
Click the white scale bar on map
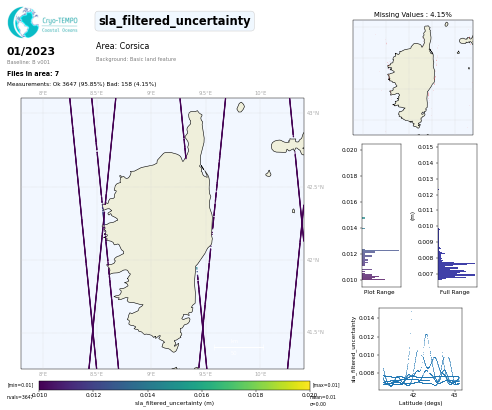pyautogui.click(x=239, y=347)
